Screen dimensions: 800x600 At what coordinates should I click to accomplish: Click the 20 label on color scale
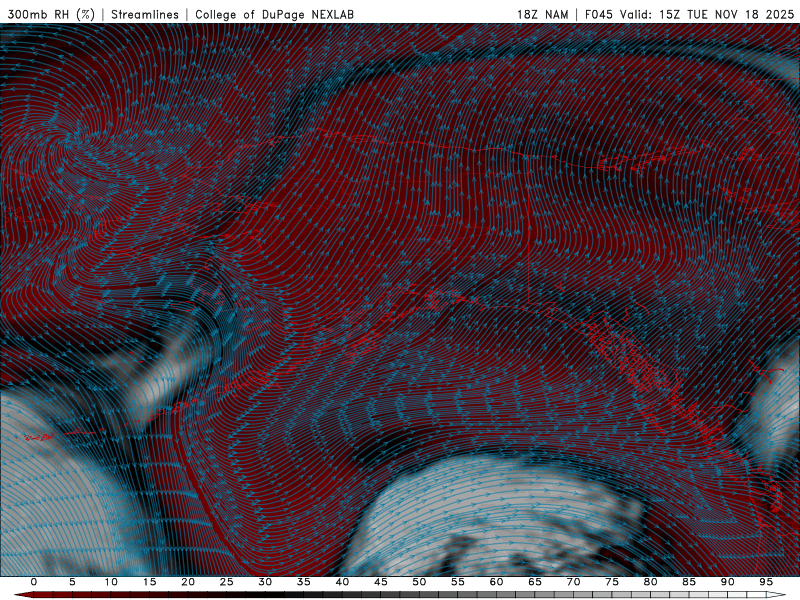(x=188, y=582)
